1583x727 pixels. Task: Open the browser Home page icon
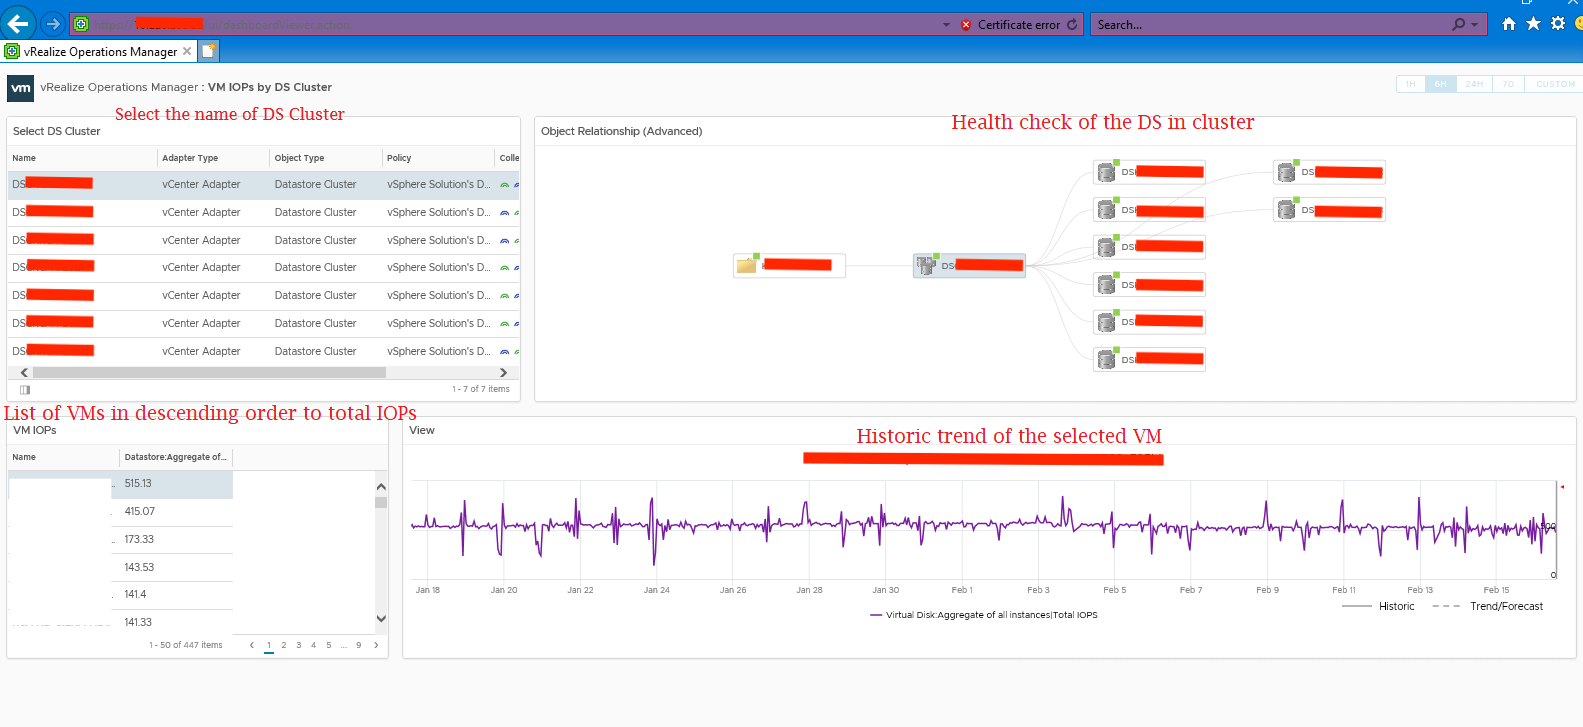1508,24
